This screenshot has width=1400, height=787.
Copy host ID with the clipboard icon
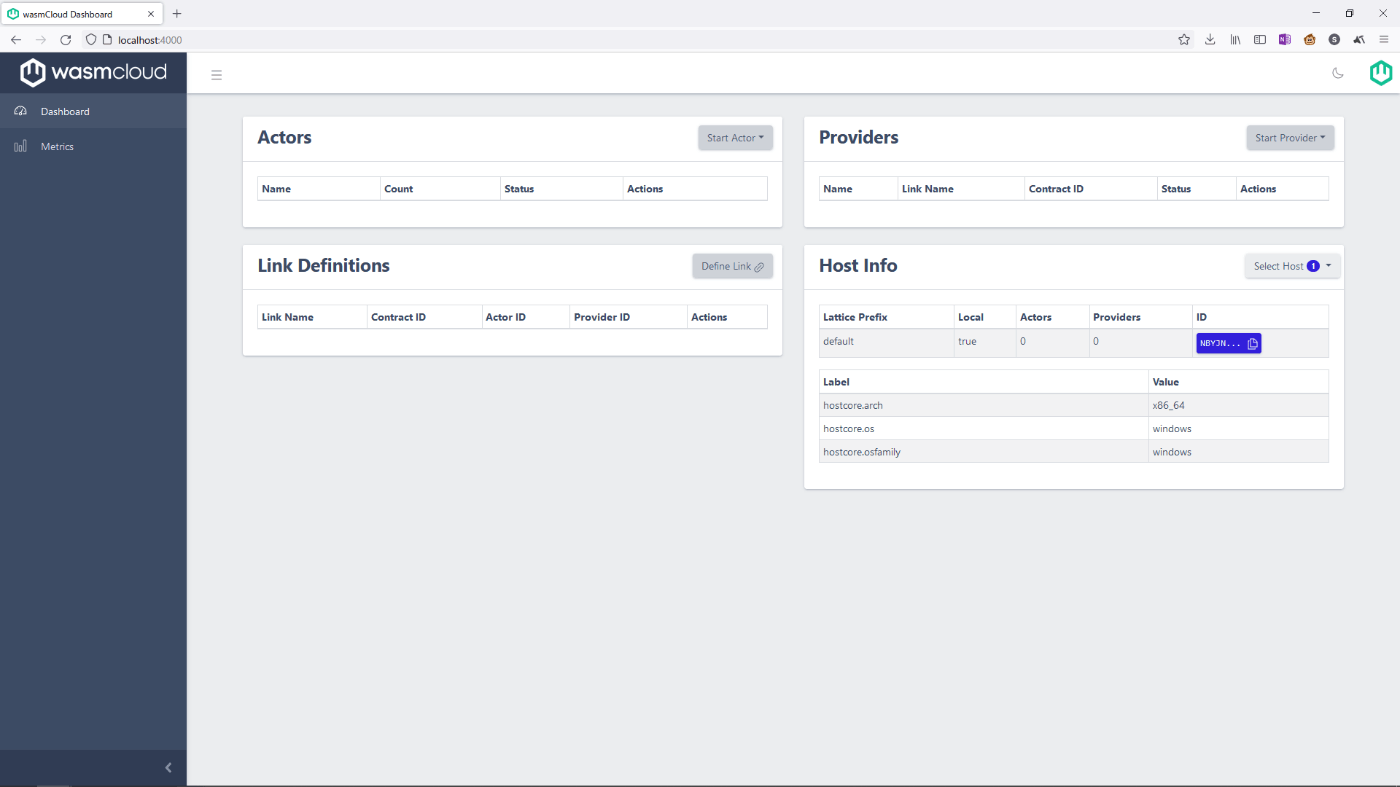pos(1253,343)
